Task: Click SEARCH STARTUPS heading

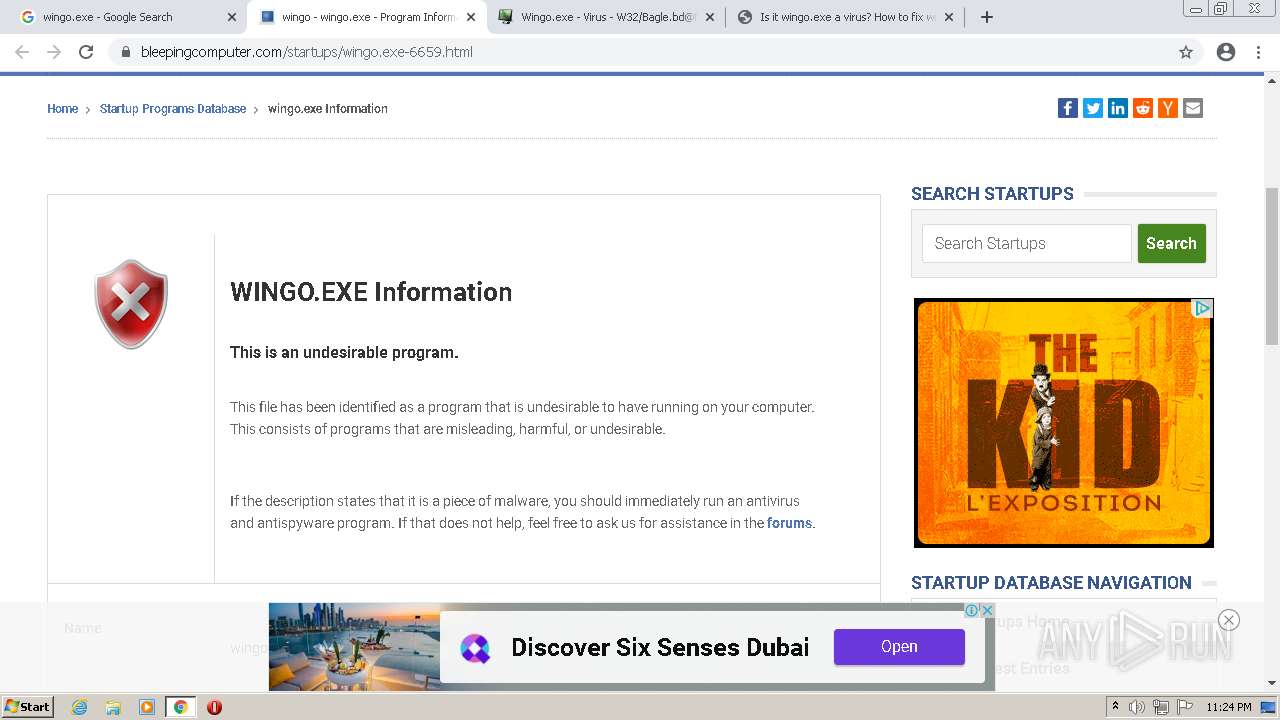Action: [992, 194]
